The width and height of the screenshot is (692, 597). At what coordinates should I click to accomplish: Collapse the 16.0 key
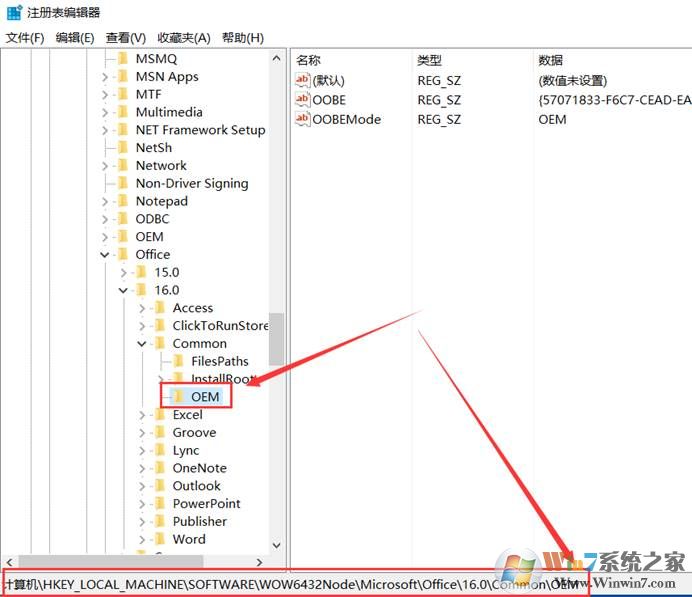pos(123,290)
